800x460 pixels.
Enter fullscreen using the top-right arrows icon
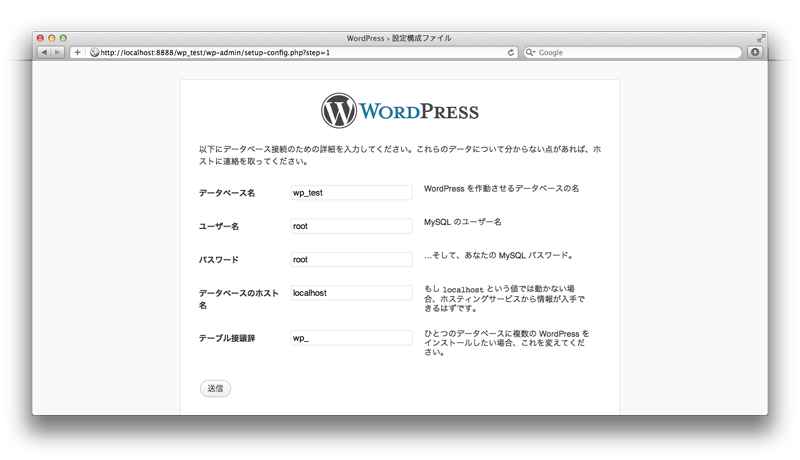761,38
